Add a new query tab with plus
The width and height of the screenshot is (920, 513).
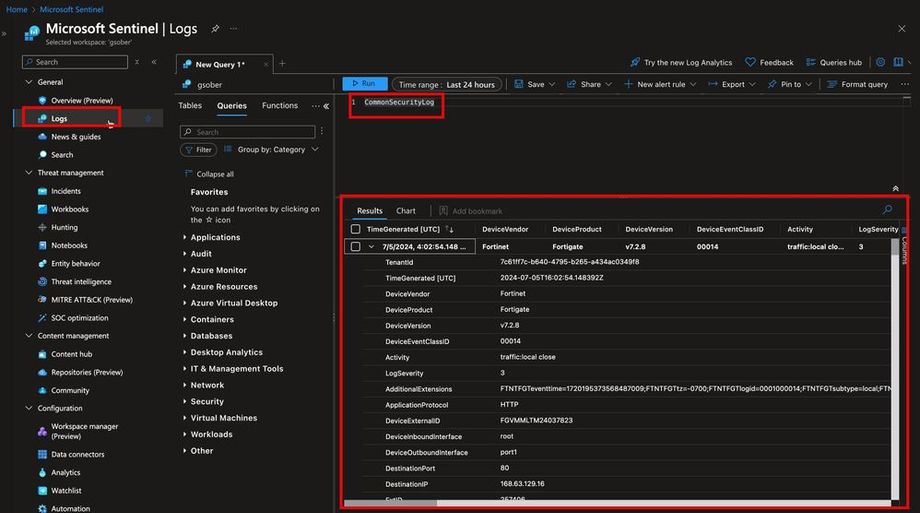pyautogui.click(x=282, y=63)
